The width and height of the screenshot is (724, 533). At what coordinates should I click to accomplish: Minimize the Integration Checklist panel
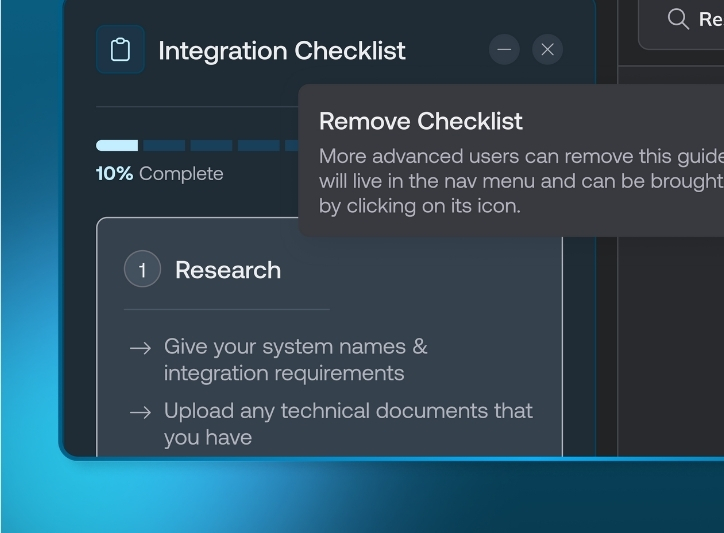pos(504,49)
